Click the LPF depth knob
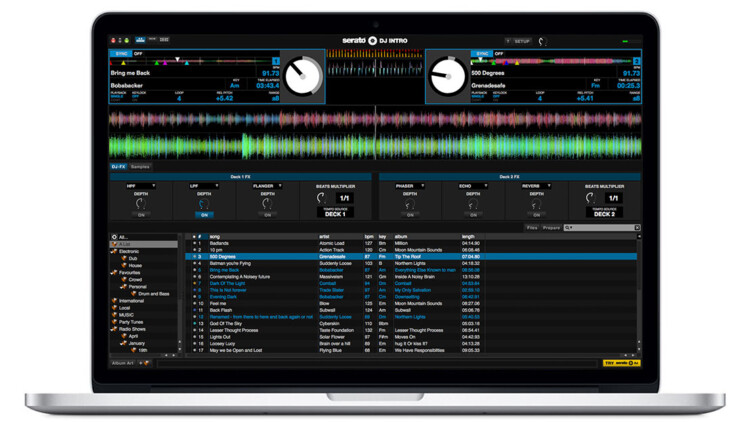This screenshot has height=422, width=750. [204, 204]
